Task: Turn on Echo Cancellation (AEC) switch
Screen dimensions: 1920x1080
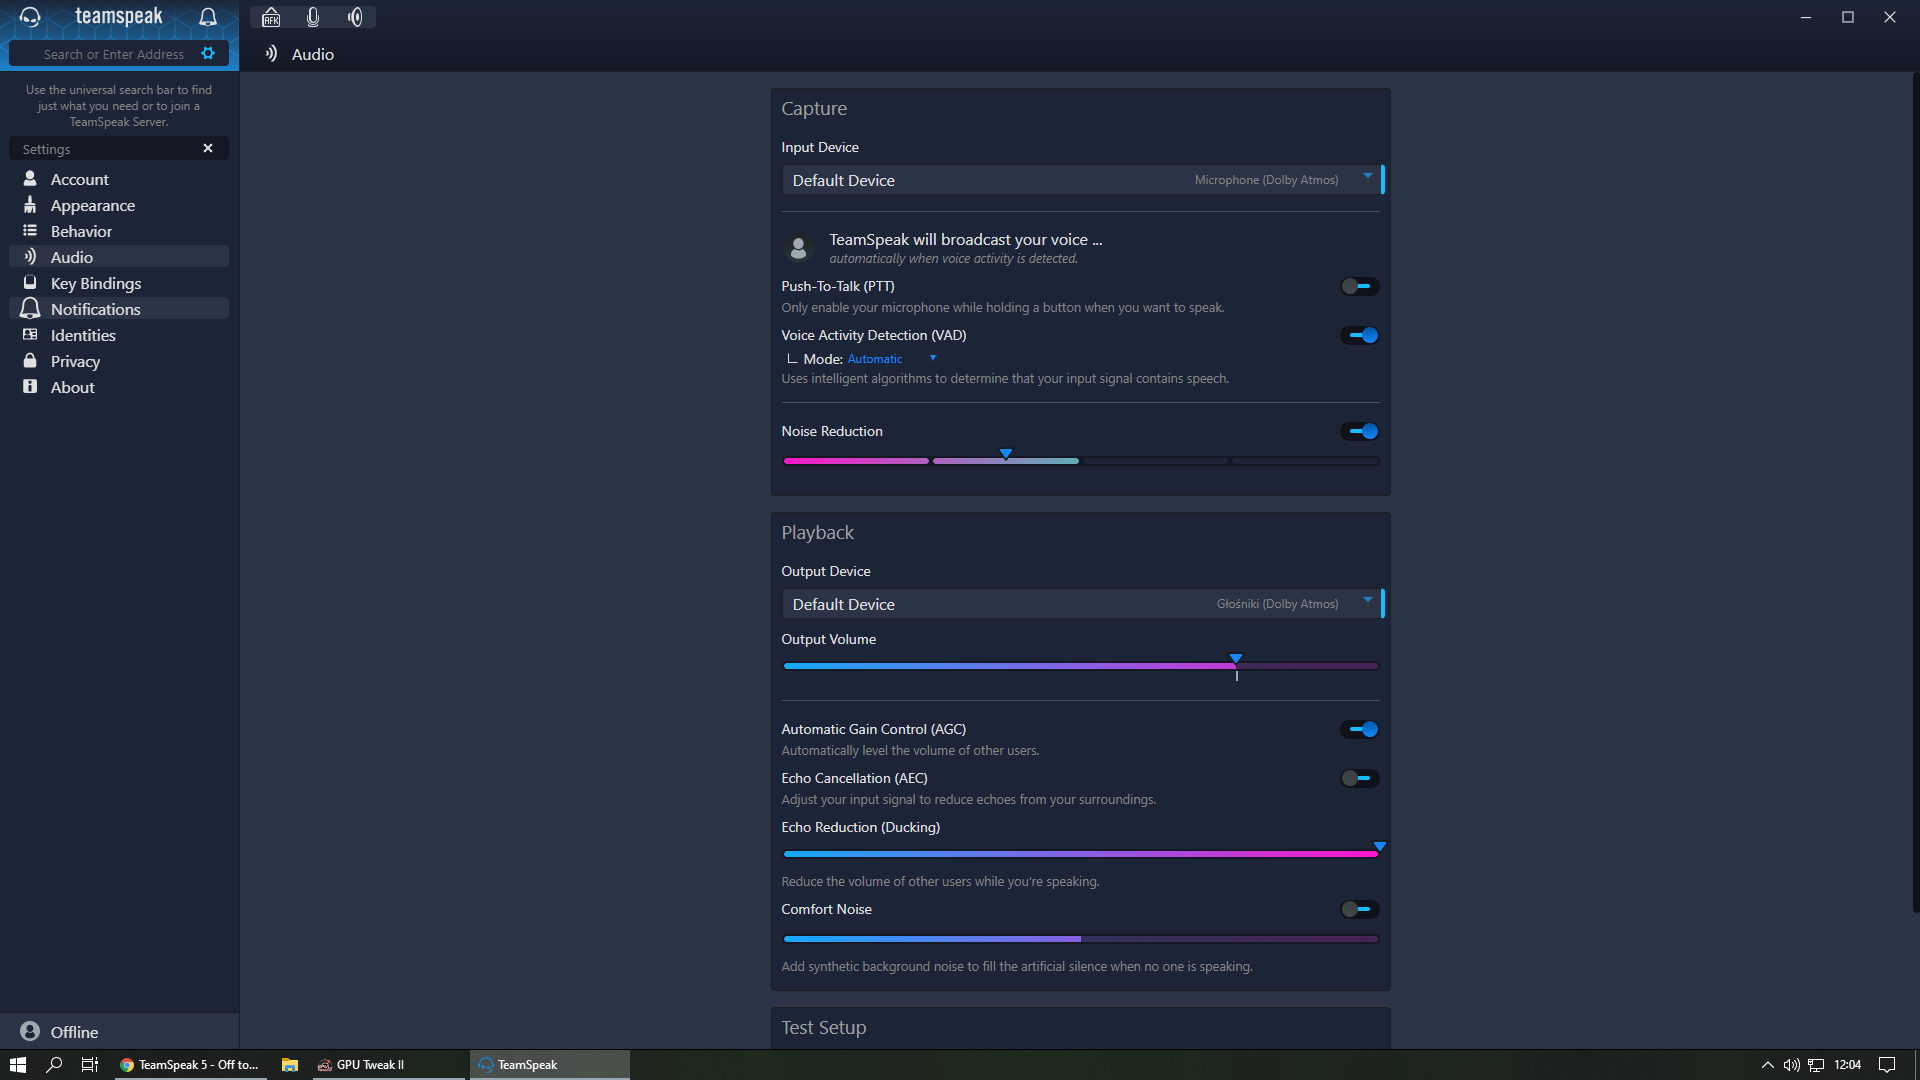Action: [1359, 779]
